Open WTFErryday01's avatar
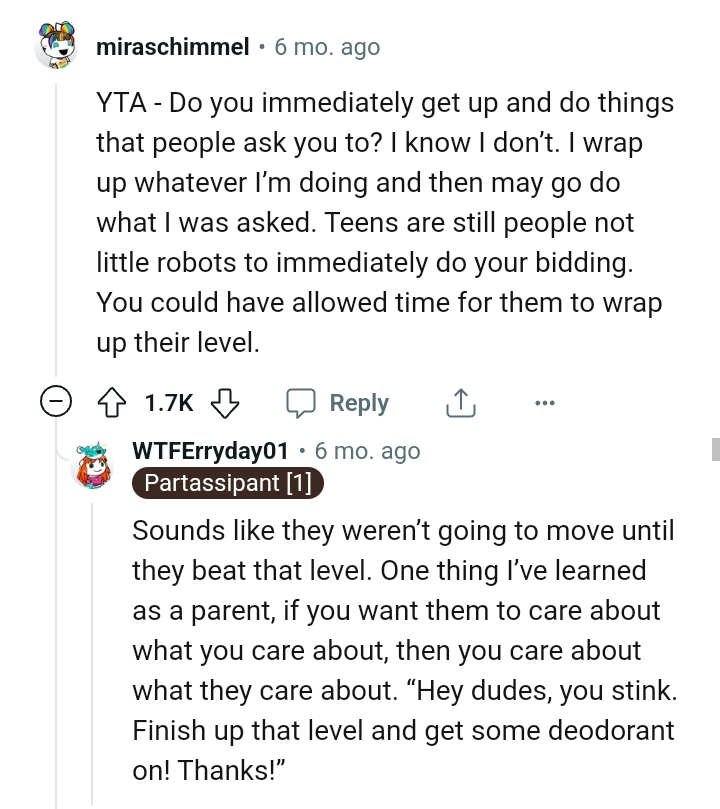The image size is (720, 809). click(97, 466)
